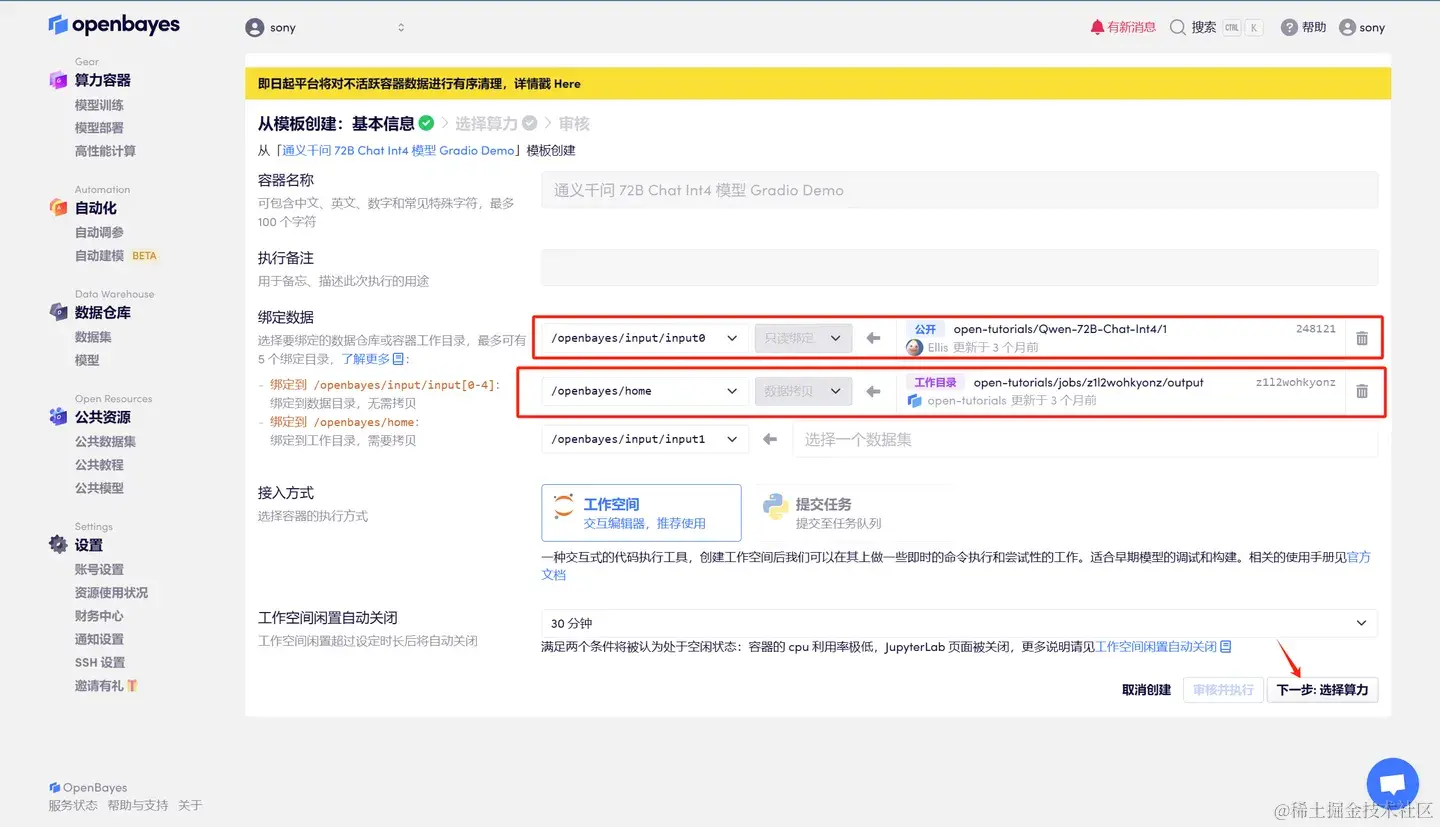Open 模型部署 in sidebar
Viewport: 1440px width, 827px height.
[99, 128]
